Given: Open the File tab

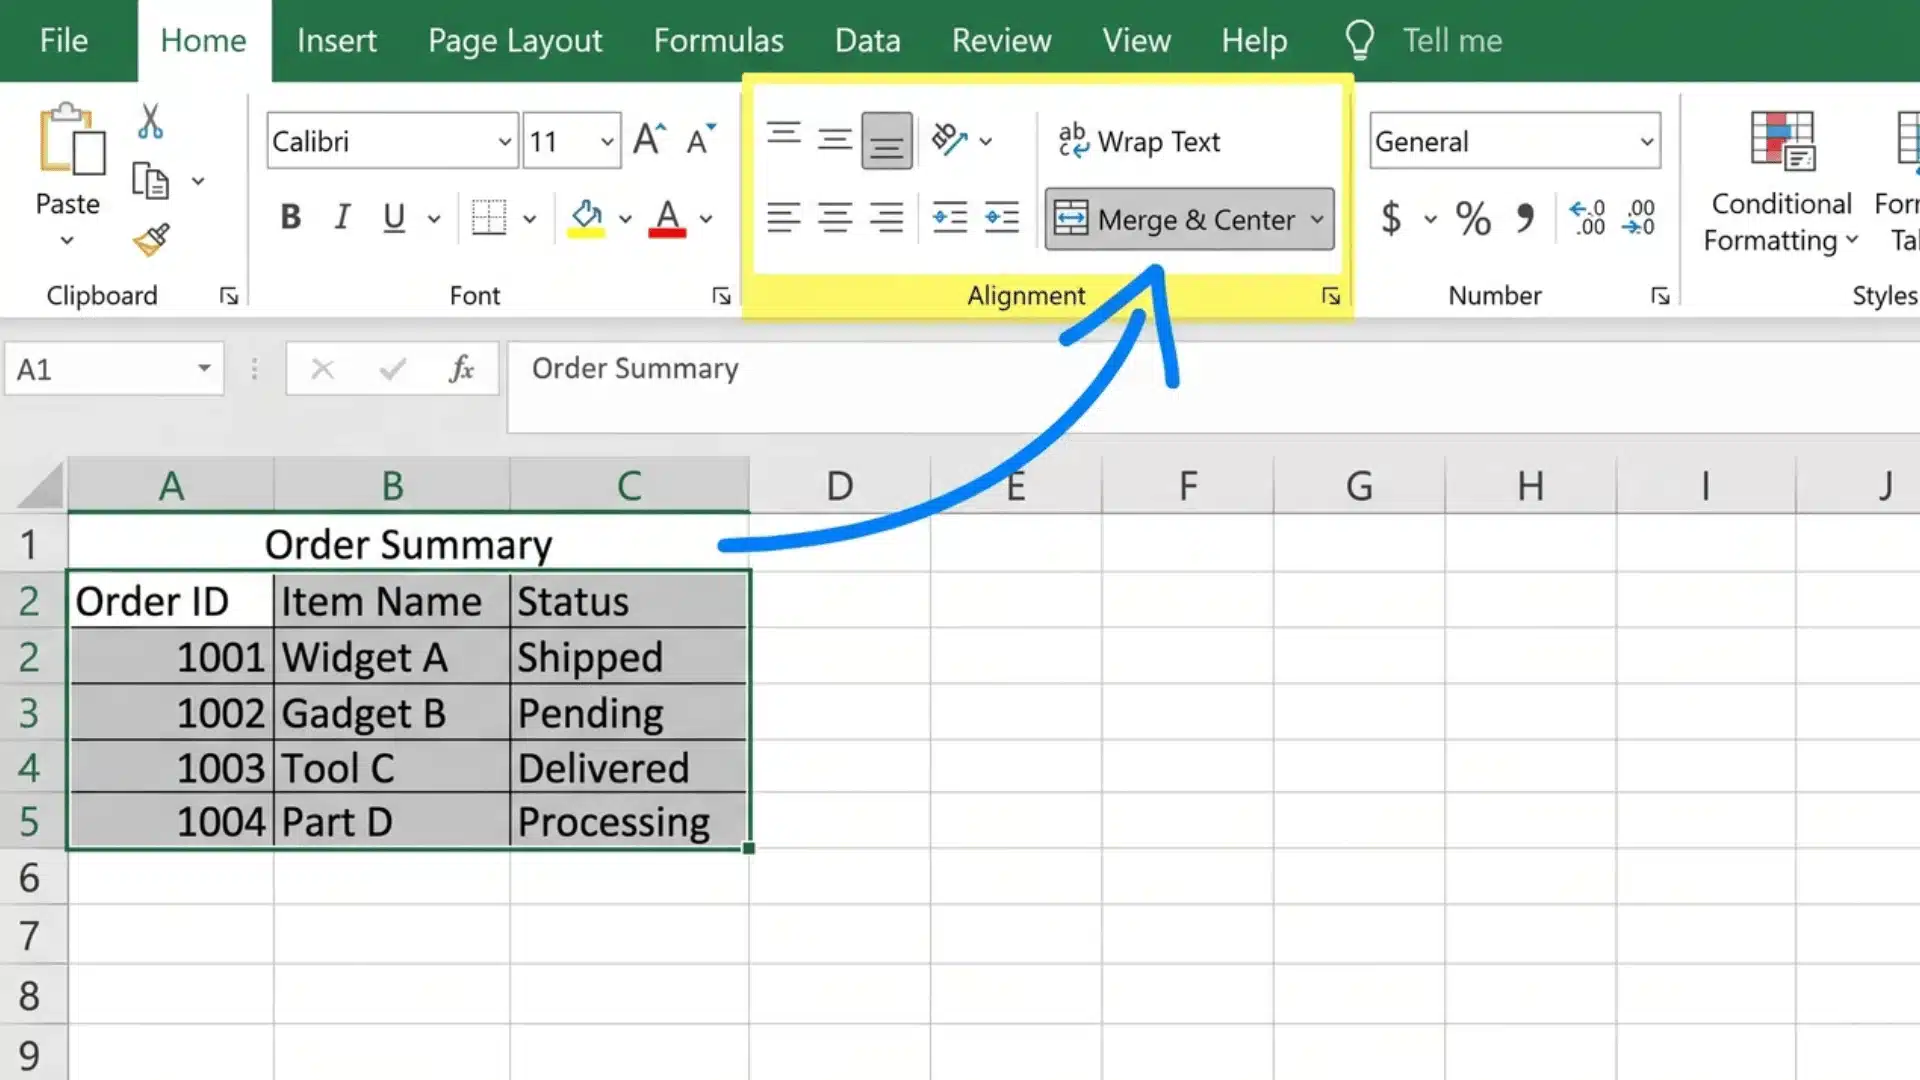Looking at the screenshot, I should [x=64, y=41].
